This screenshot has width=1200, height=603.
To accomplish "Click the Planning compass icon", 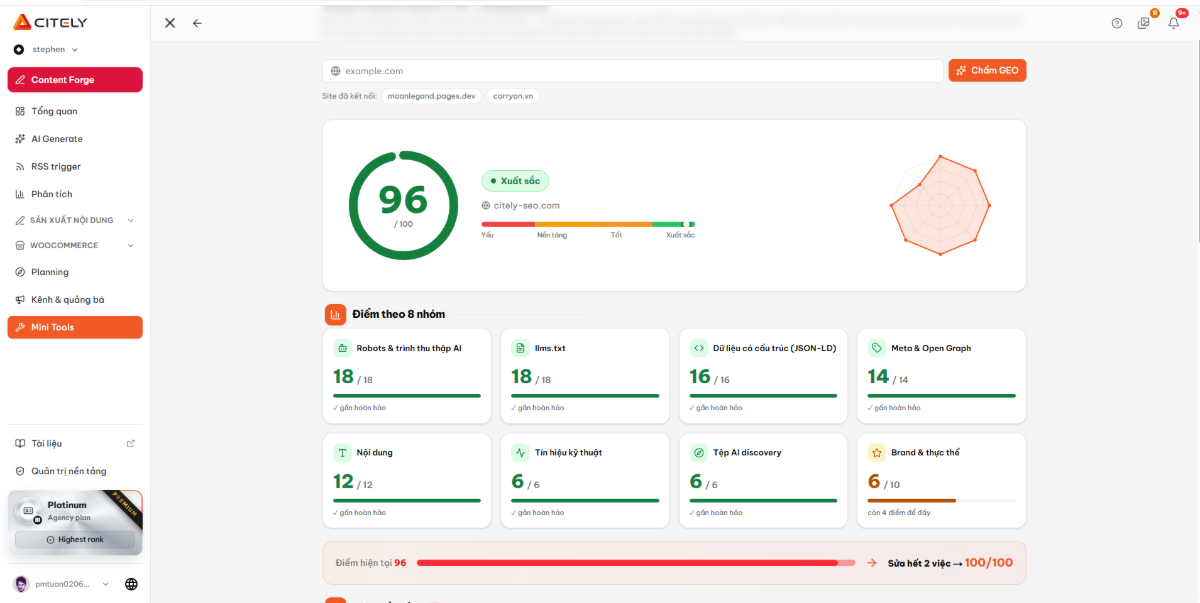I will [20, 272].
